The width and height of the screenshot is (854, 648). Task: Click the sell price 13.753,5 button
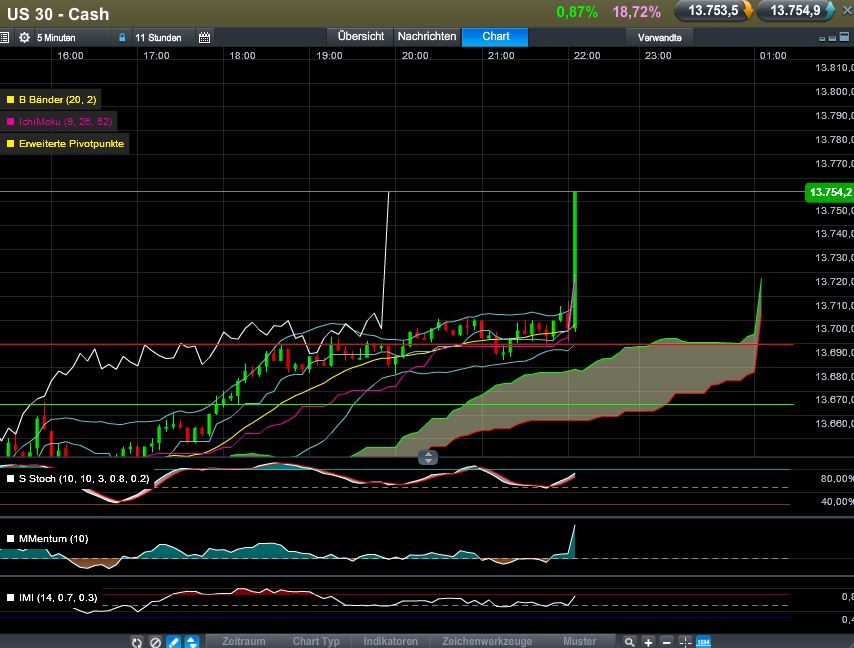coord(713,10)
